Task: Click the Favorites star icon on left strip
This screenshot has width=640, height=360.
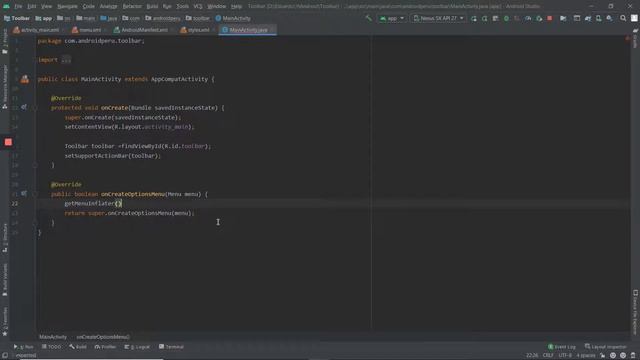Action: (x=5, y=334)
